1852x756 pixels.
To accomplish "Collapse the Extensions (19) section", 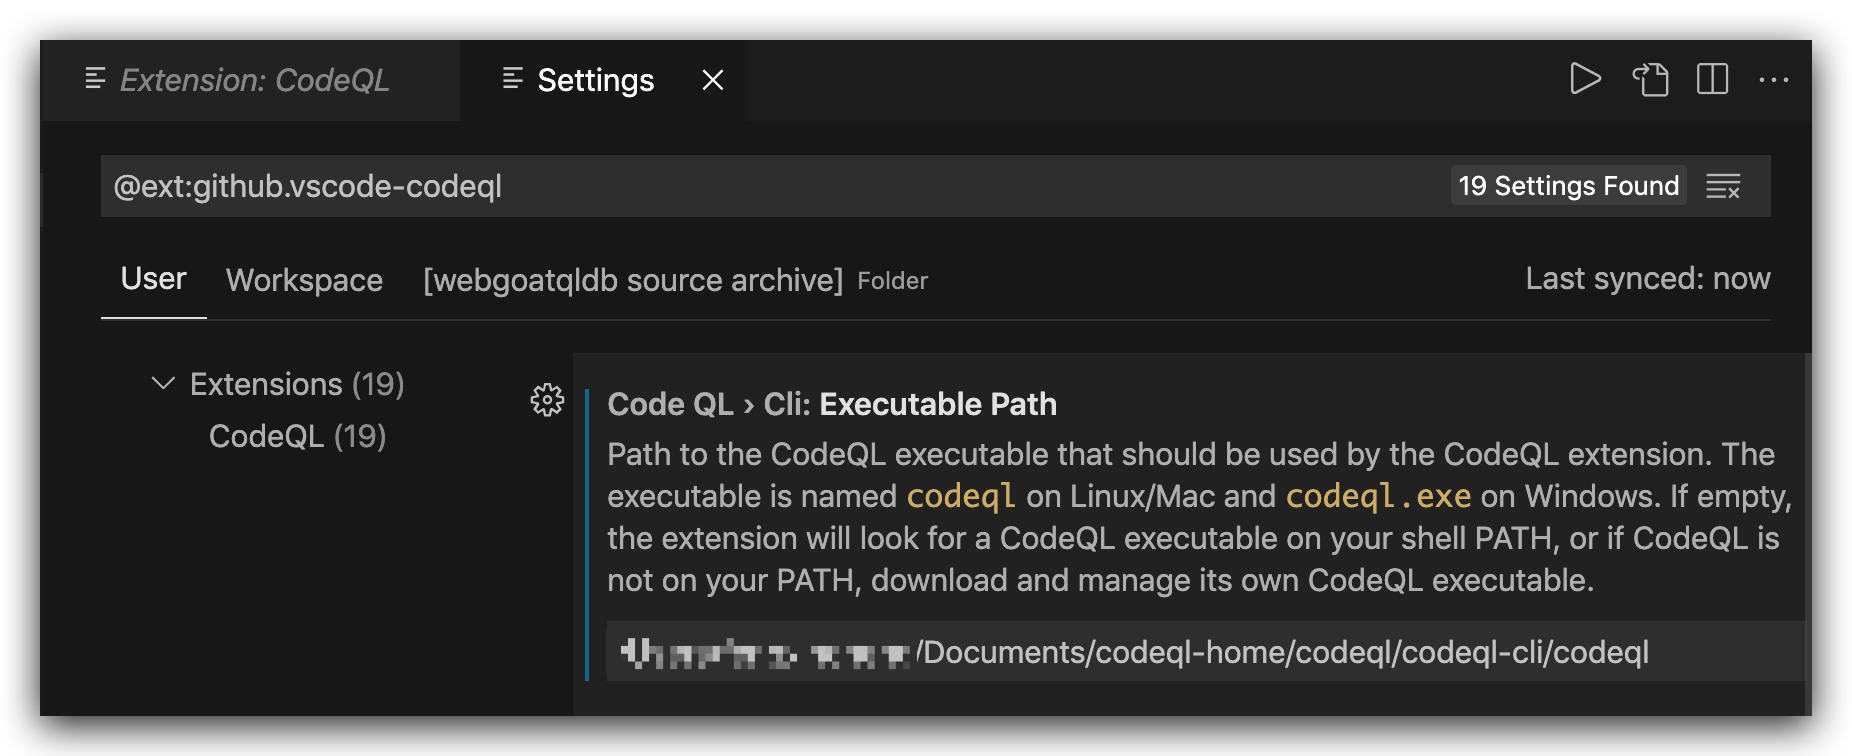I will [x=164, y=383].
